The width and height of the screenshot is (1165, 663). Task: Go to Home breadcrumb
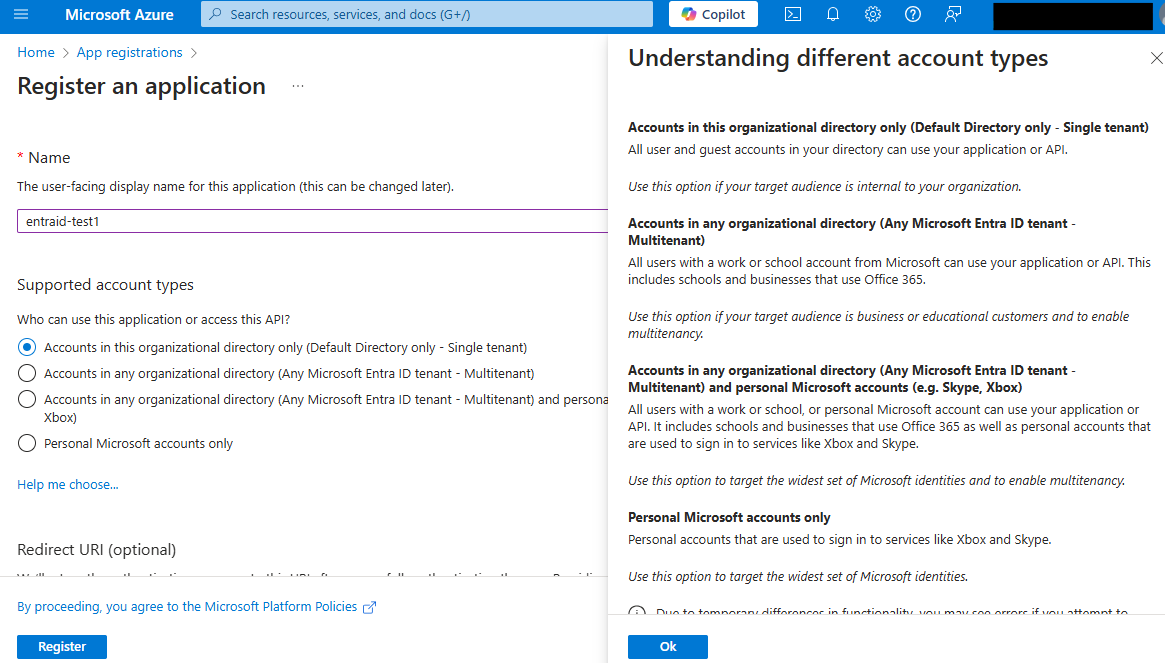(36, 52)
